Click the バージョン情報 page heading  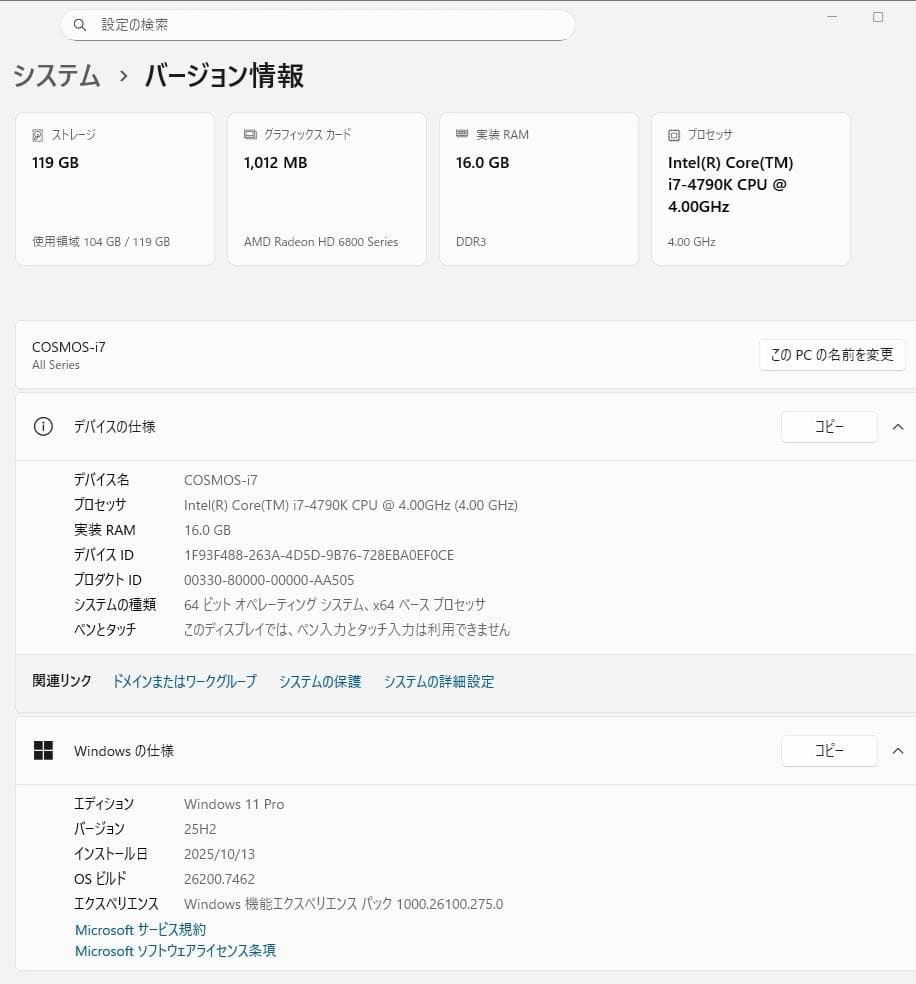coord(224,76)
